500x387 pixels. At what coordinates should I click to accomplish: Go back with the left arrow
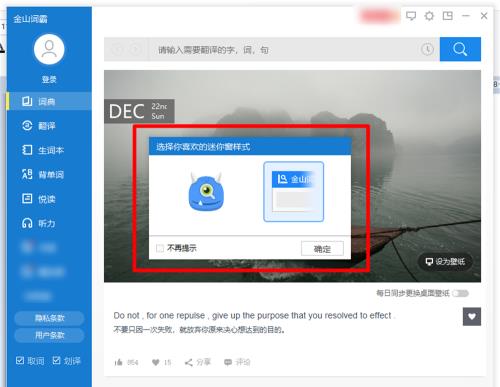(117, 50)
